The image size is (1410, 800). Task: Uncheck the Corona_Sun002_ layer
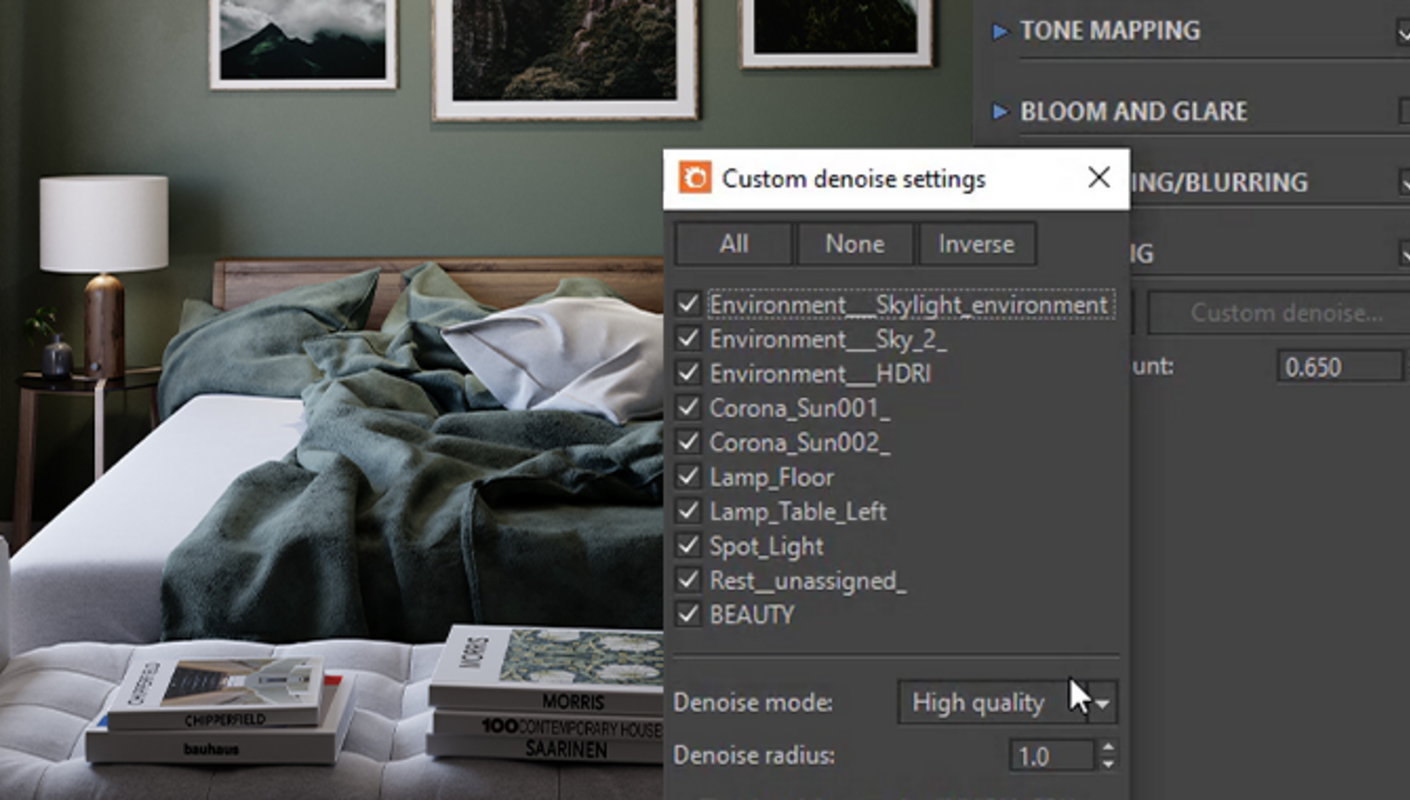tap(688, 442)
